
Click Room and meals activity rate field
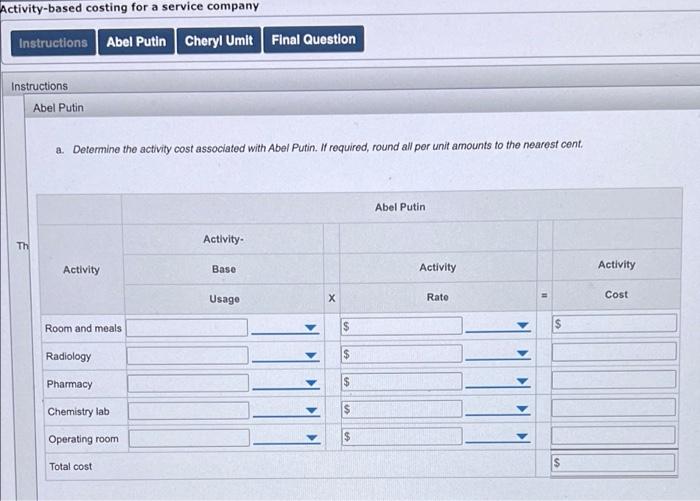click(401, 326)
